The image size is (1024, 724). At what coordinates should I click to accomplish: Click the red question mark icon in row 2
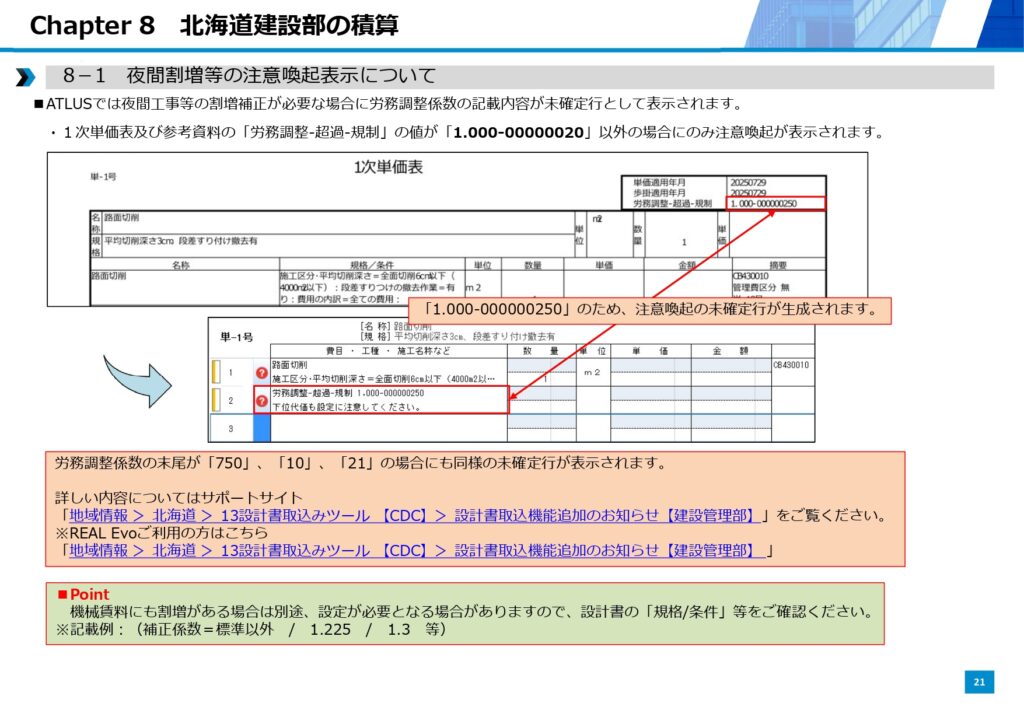tap(262, 401)
